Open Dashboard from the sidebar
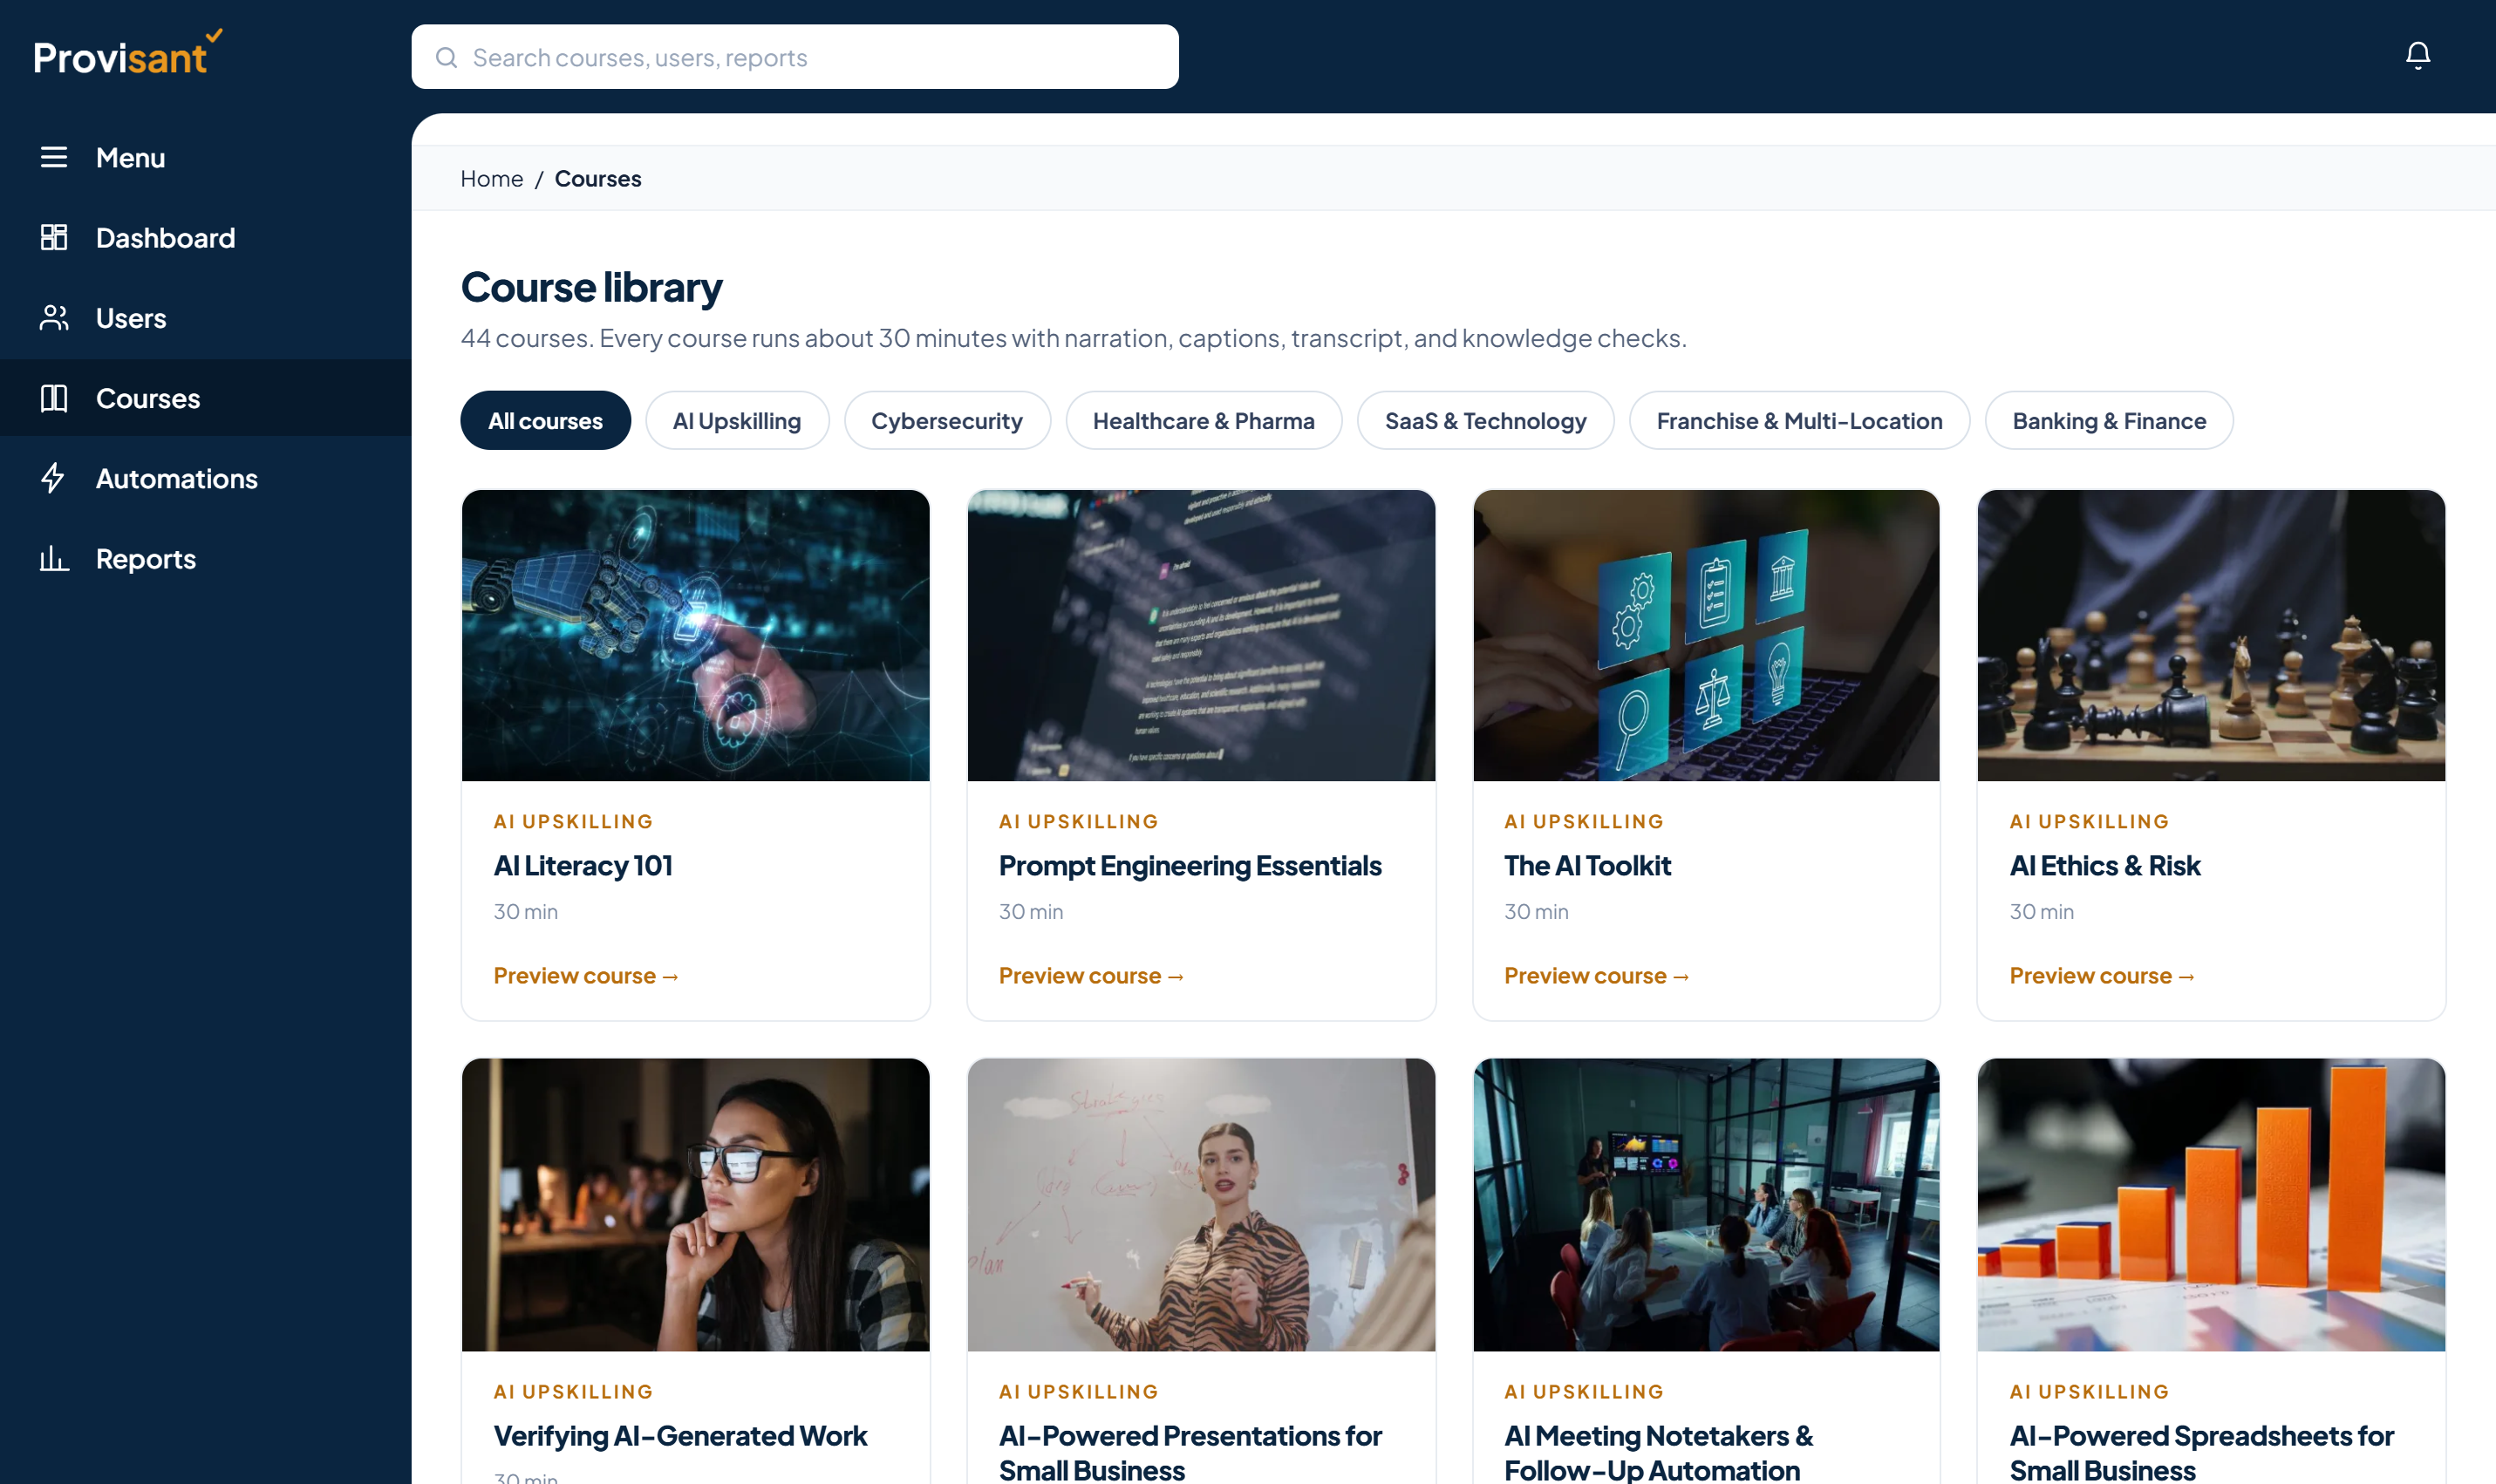The image size is (2496, 1484). point(206,238)
